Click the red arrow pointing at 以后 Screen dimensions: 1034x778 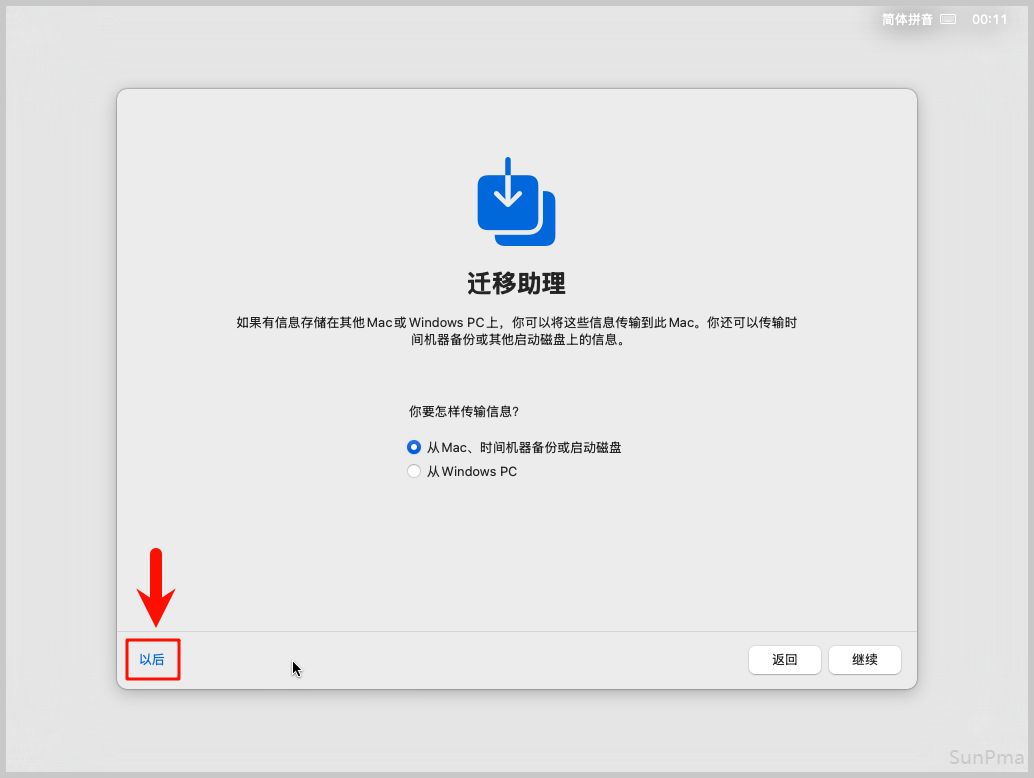[x=155, y=588]
